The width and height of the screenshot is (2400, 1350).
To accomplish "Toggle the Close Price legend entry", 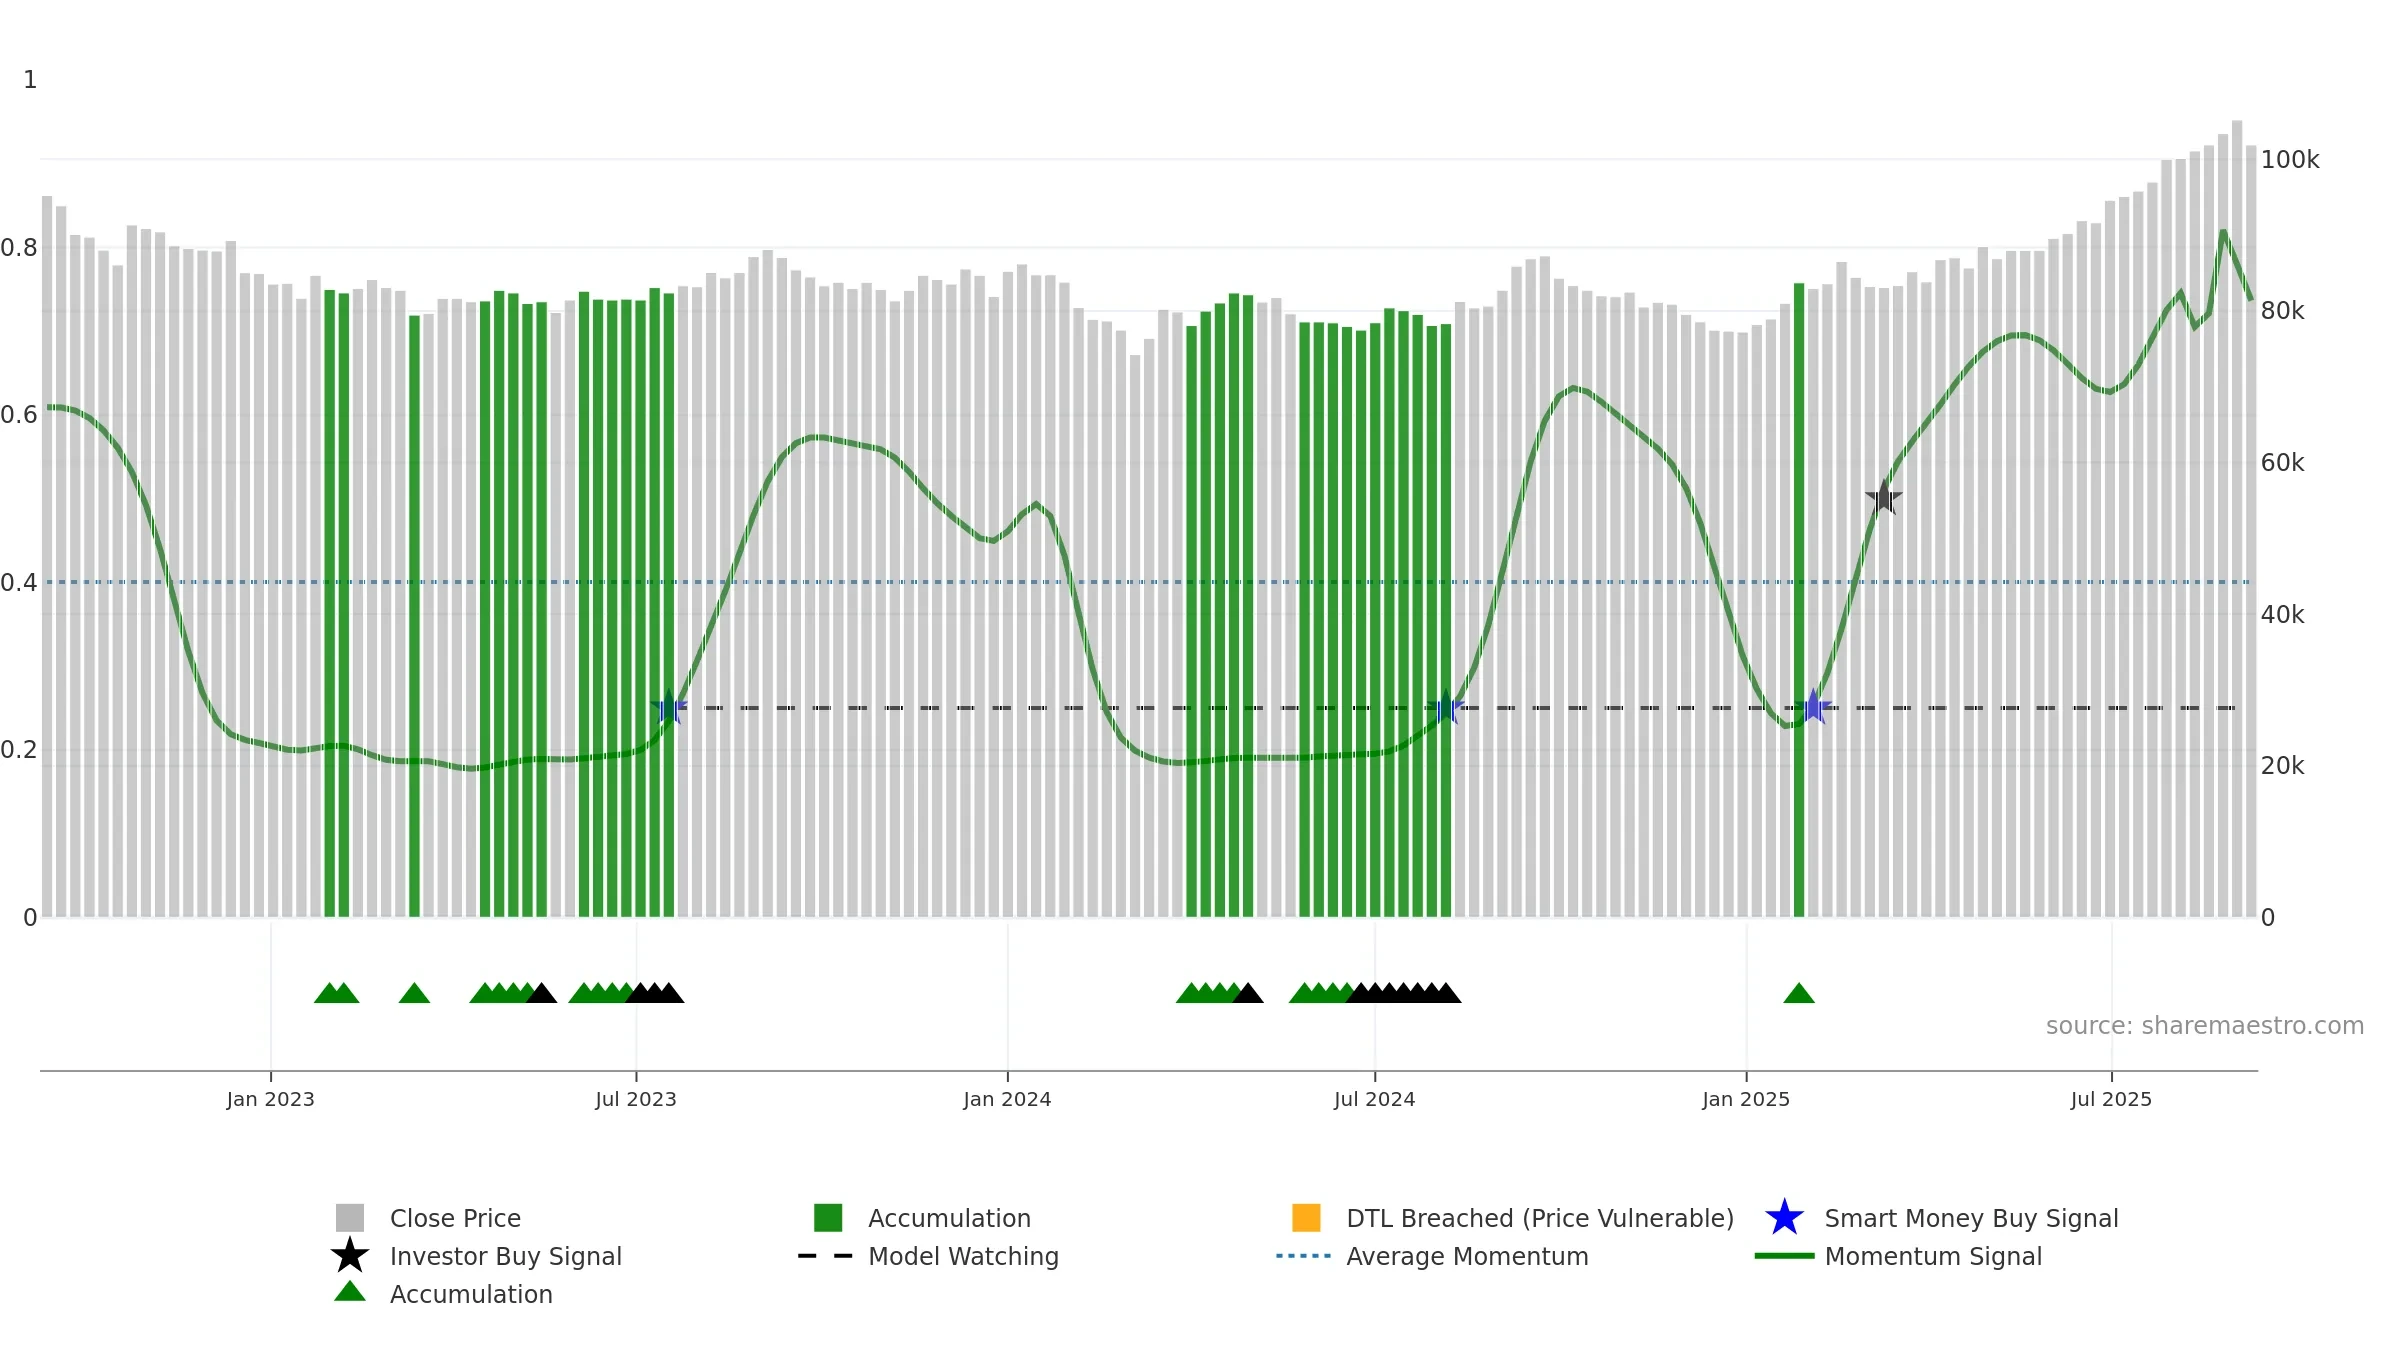I will coord(429,1218).
